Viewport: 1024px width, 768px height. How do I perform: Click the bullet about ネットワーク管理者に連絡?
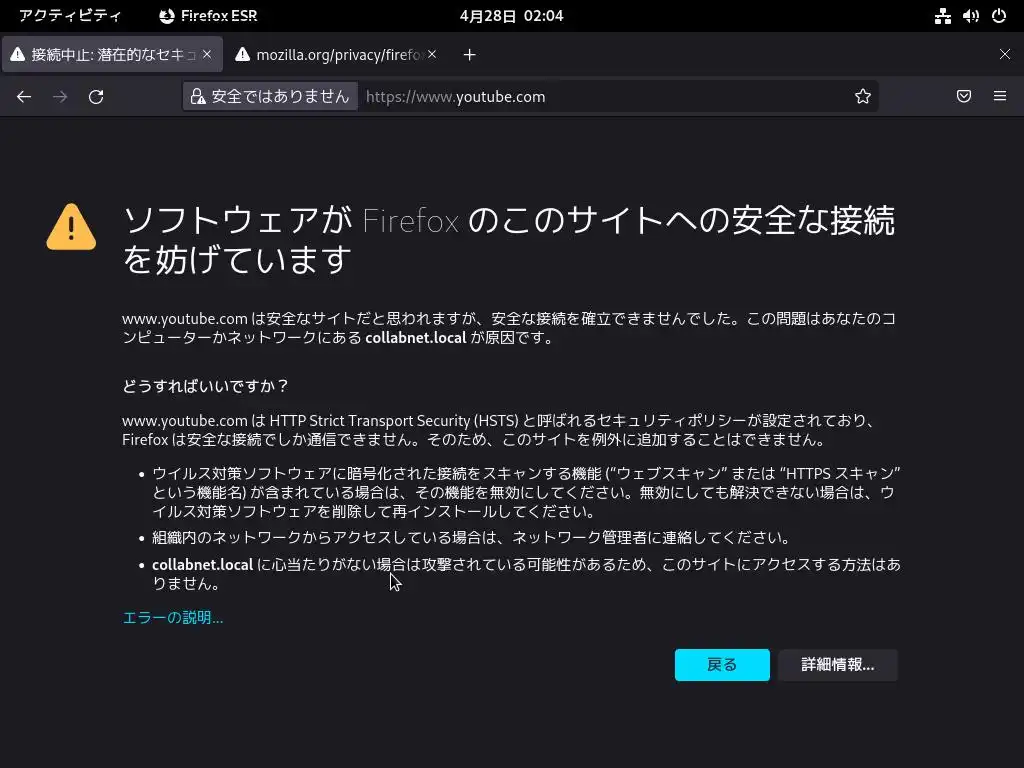point(471,537)
